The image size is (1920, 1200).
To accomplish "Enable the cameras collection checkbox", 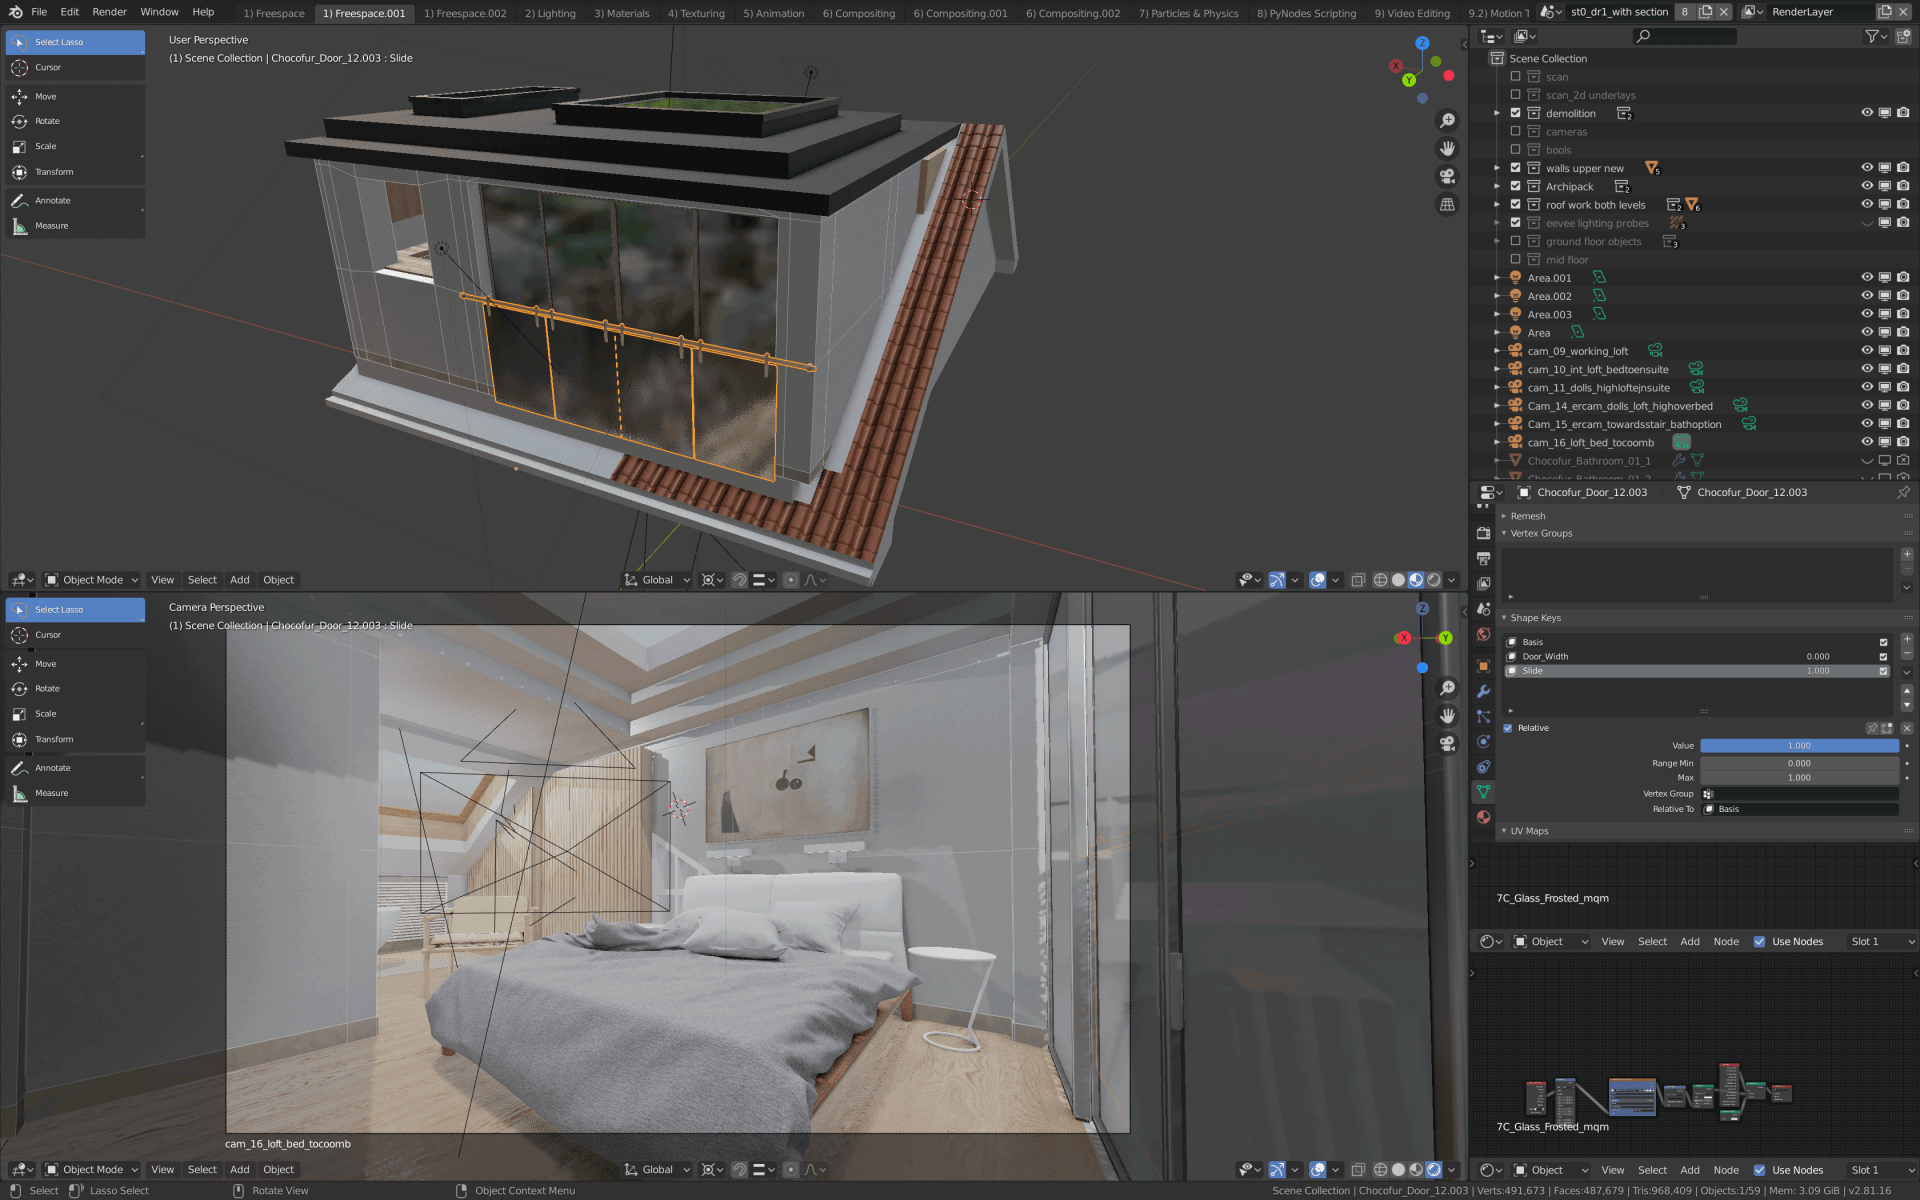I will [x=1515, y=131].
